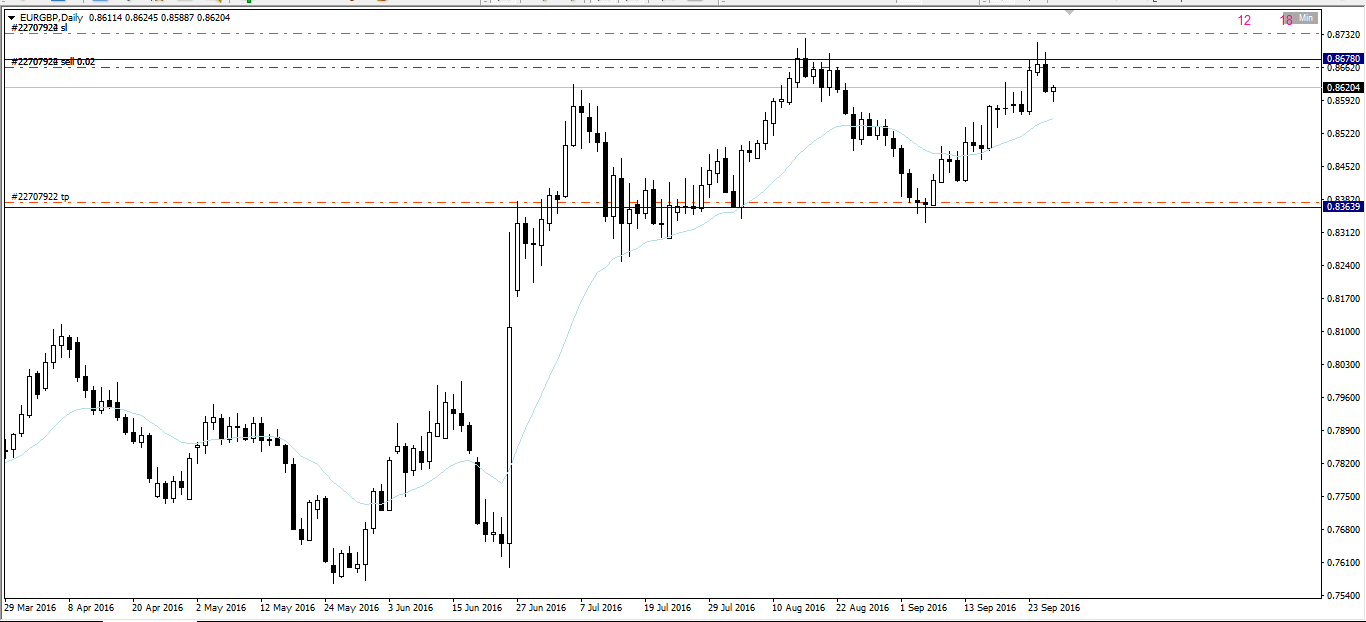Image resolution: width=1366 pixels, height=622 pixels.
Task: Click the 8 Apr 2016 date label
Action: coord(91,607)
